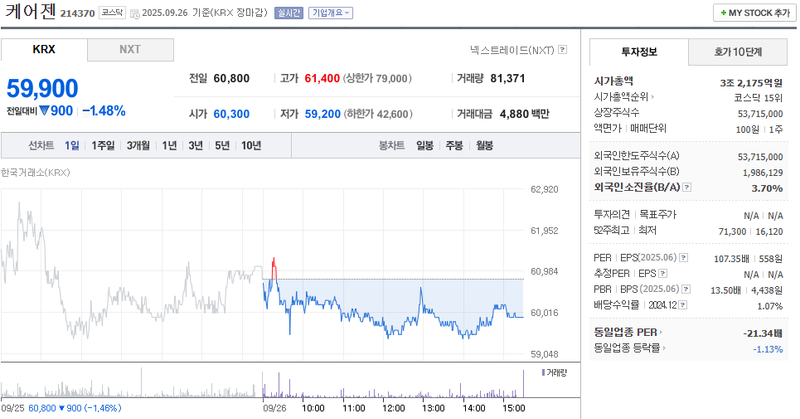The image size is (800, 419).
Task: Click help icon beside 배당수익률 2024.12
Action: click(683, 305)
